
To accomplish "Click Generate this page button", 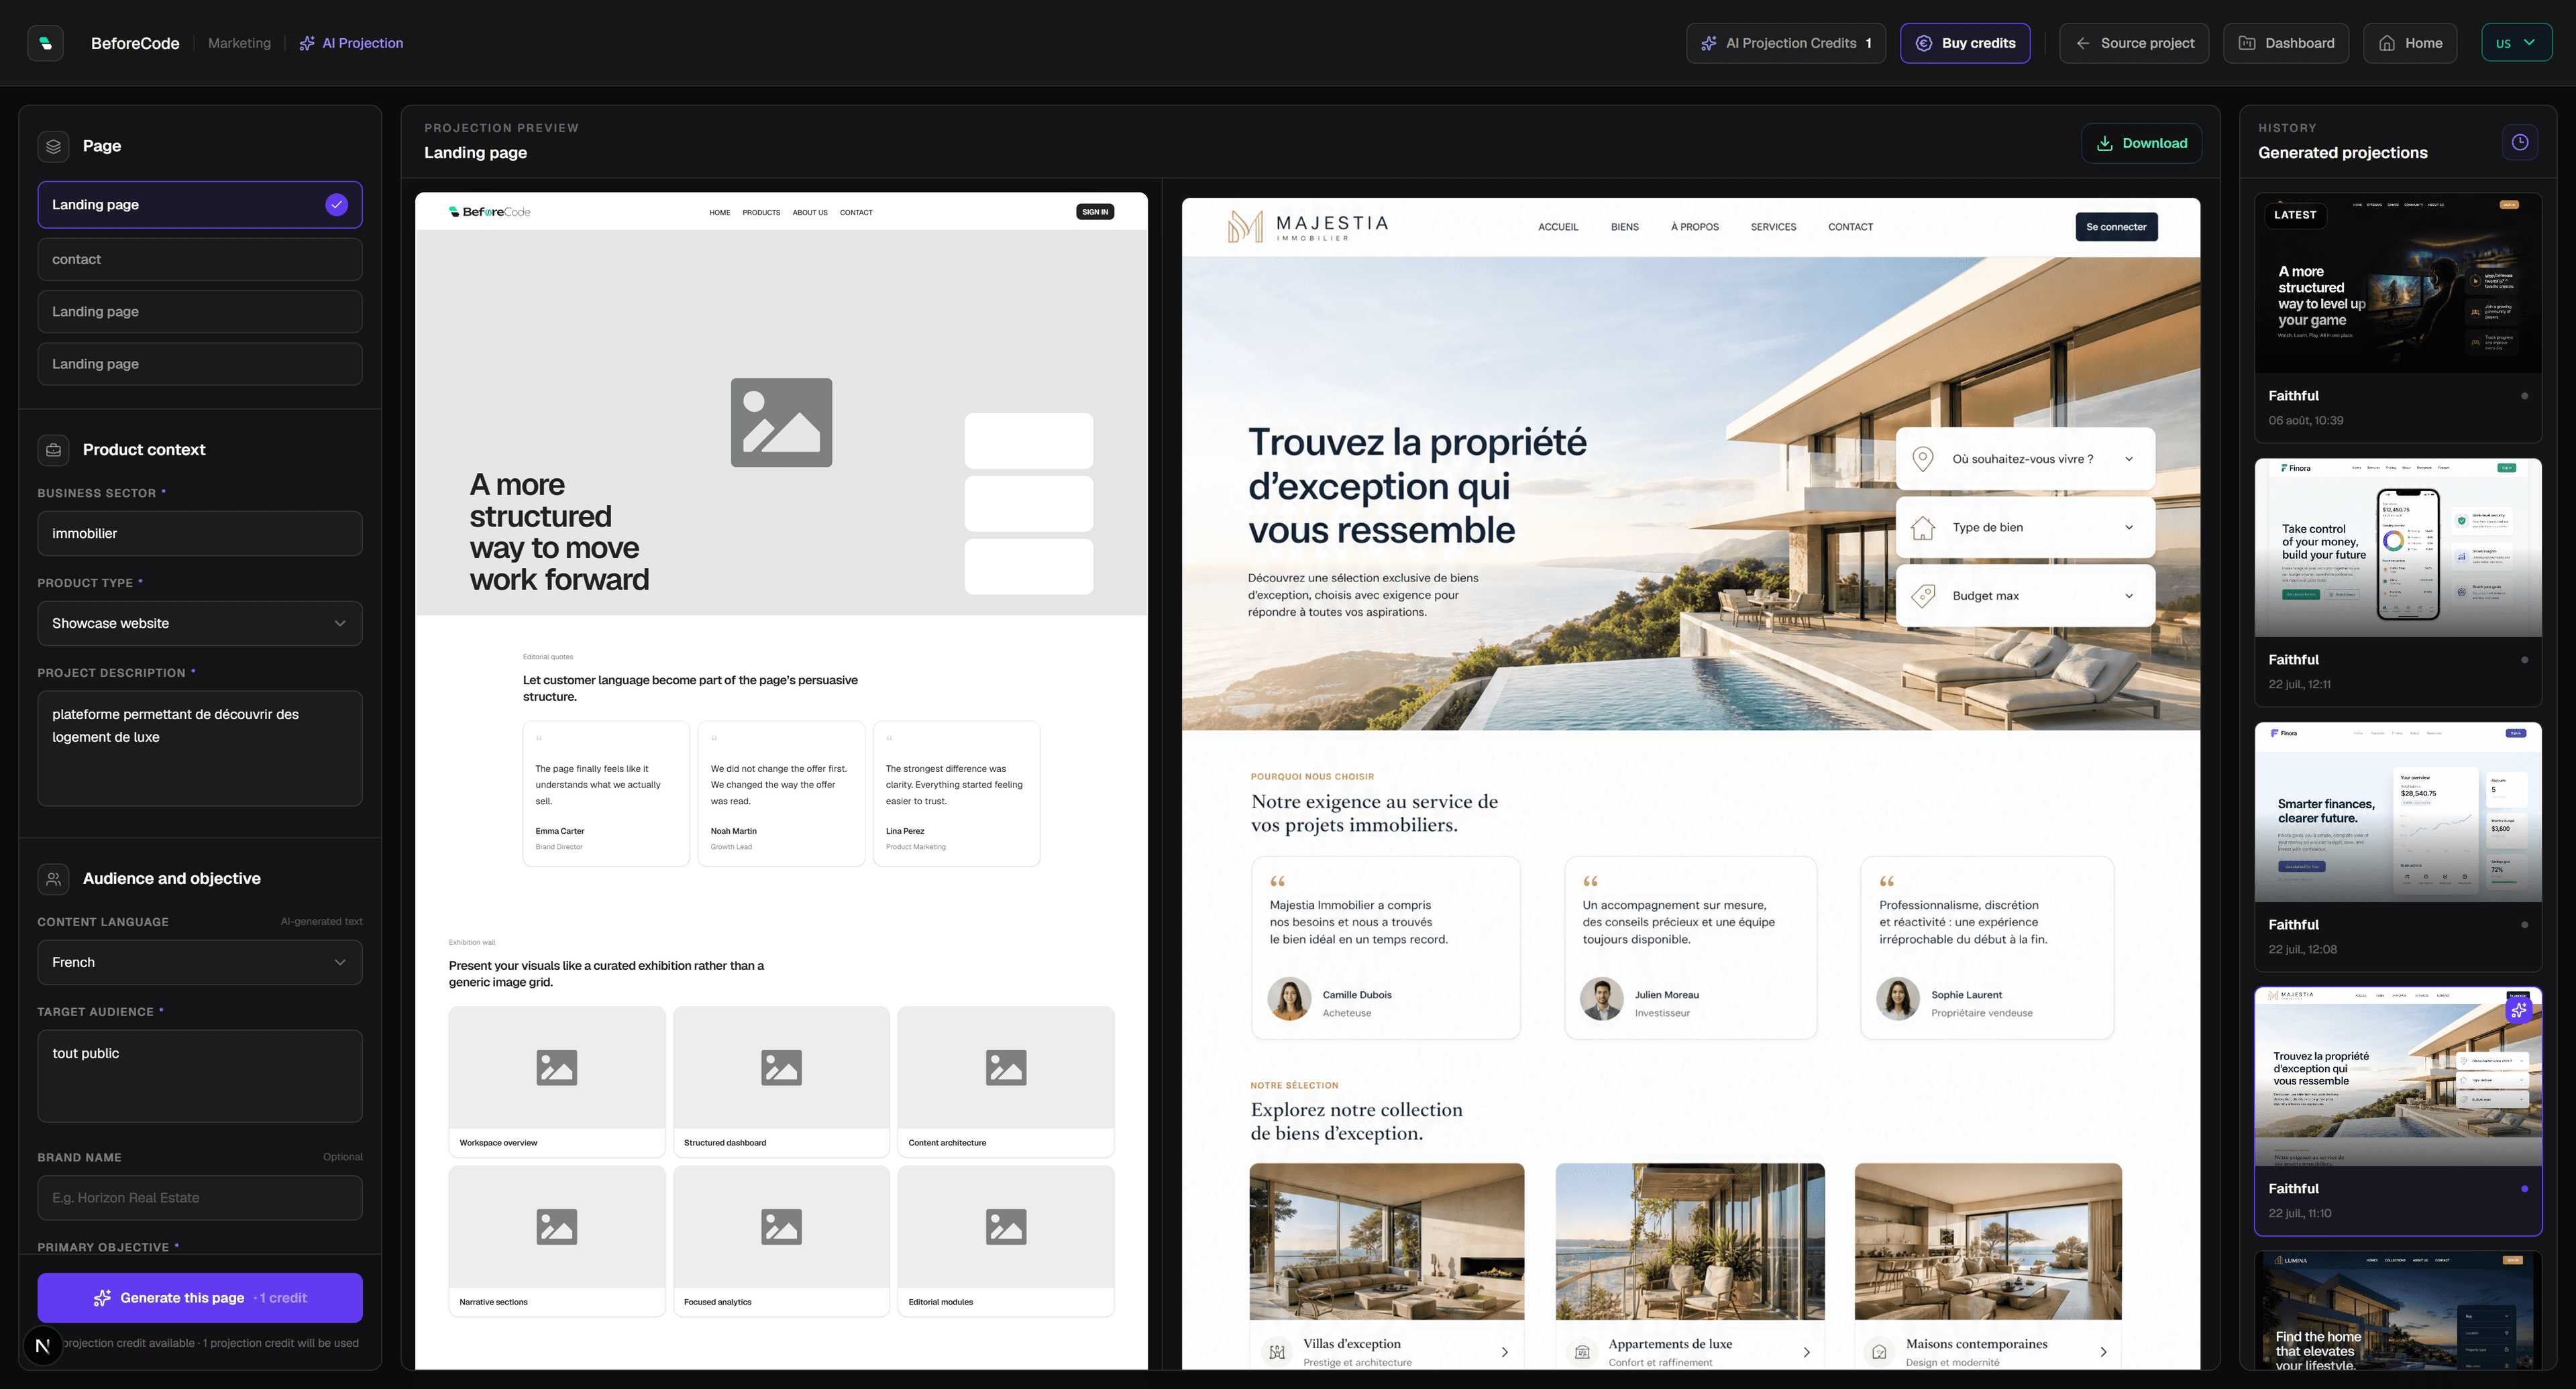I will (x=200, y=1298).
